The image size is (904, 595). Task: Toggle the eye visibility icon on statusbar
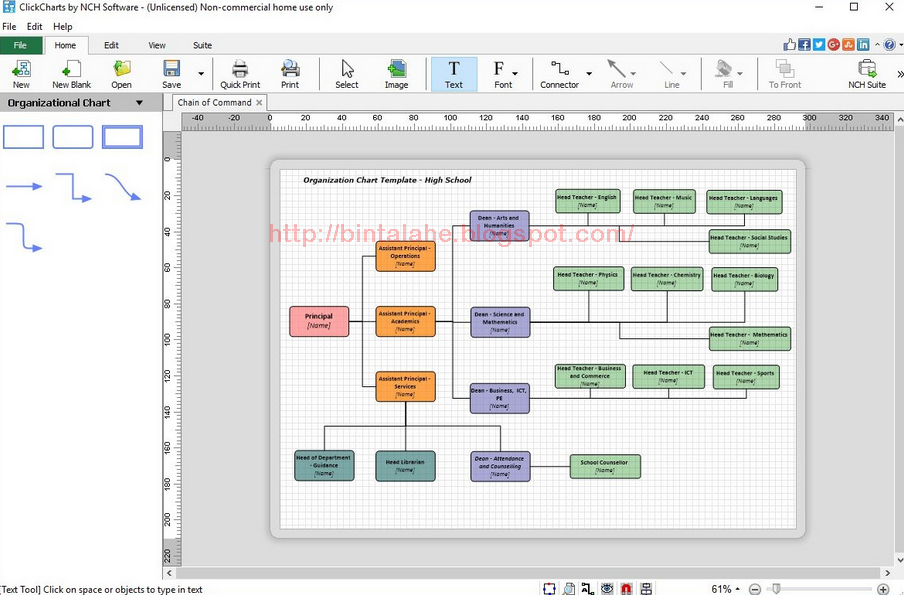pos(607,588)
